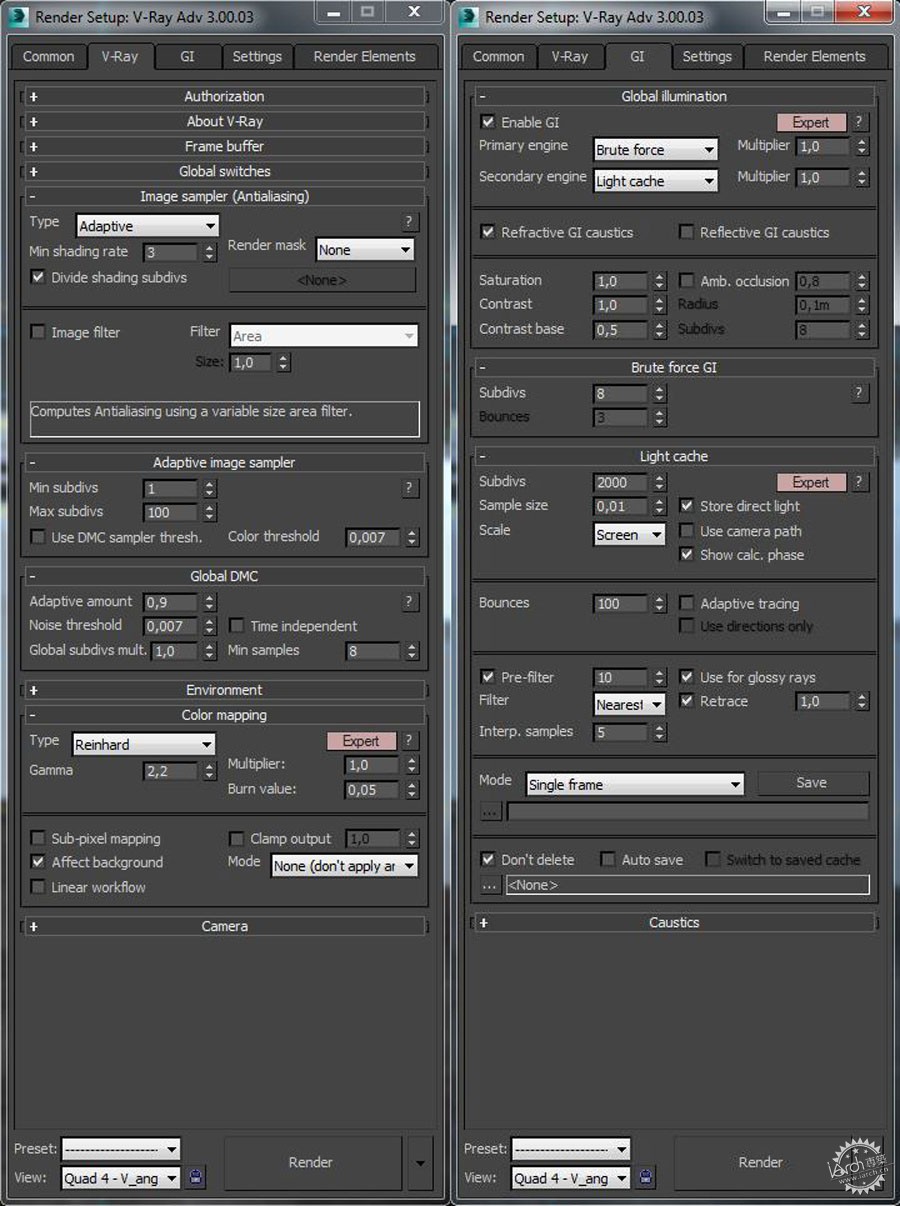This screenshot has height=1206, width=900.
Task: Enable Use DMC sampler thresh. option
Action: click(x=38, y=537)
